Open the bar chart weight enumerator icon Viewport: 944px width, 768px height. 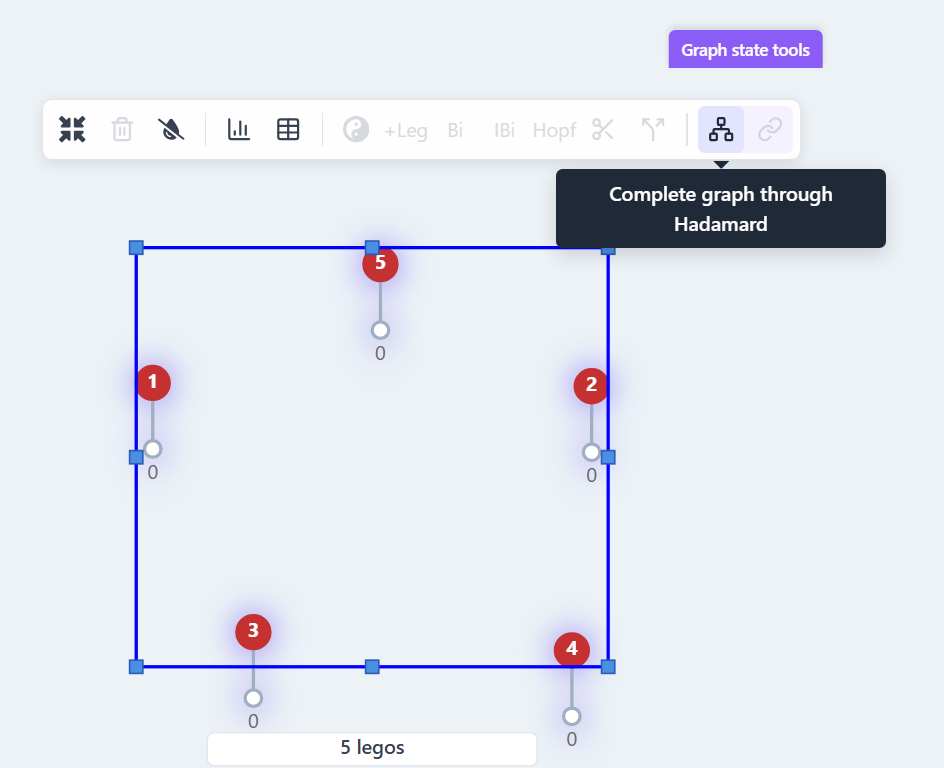(239, 129)
